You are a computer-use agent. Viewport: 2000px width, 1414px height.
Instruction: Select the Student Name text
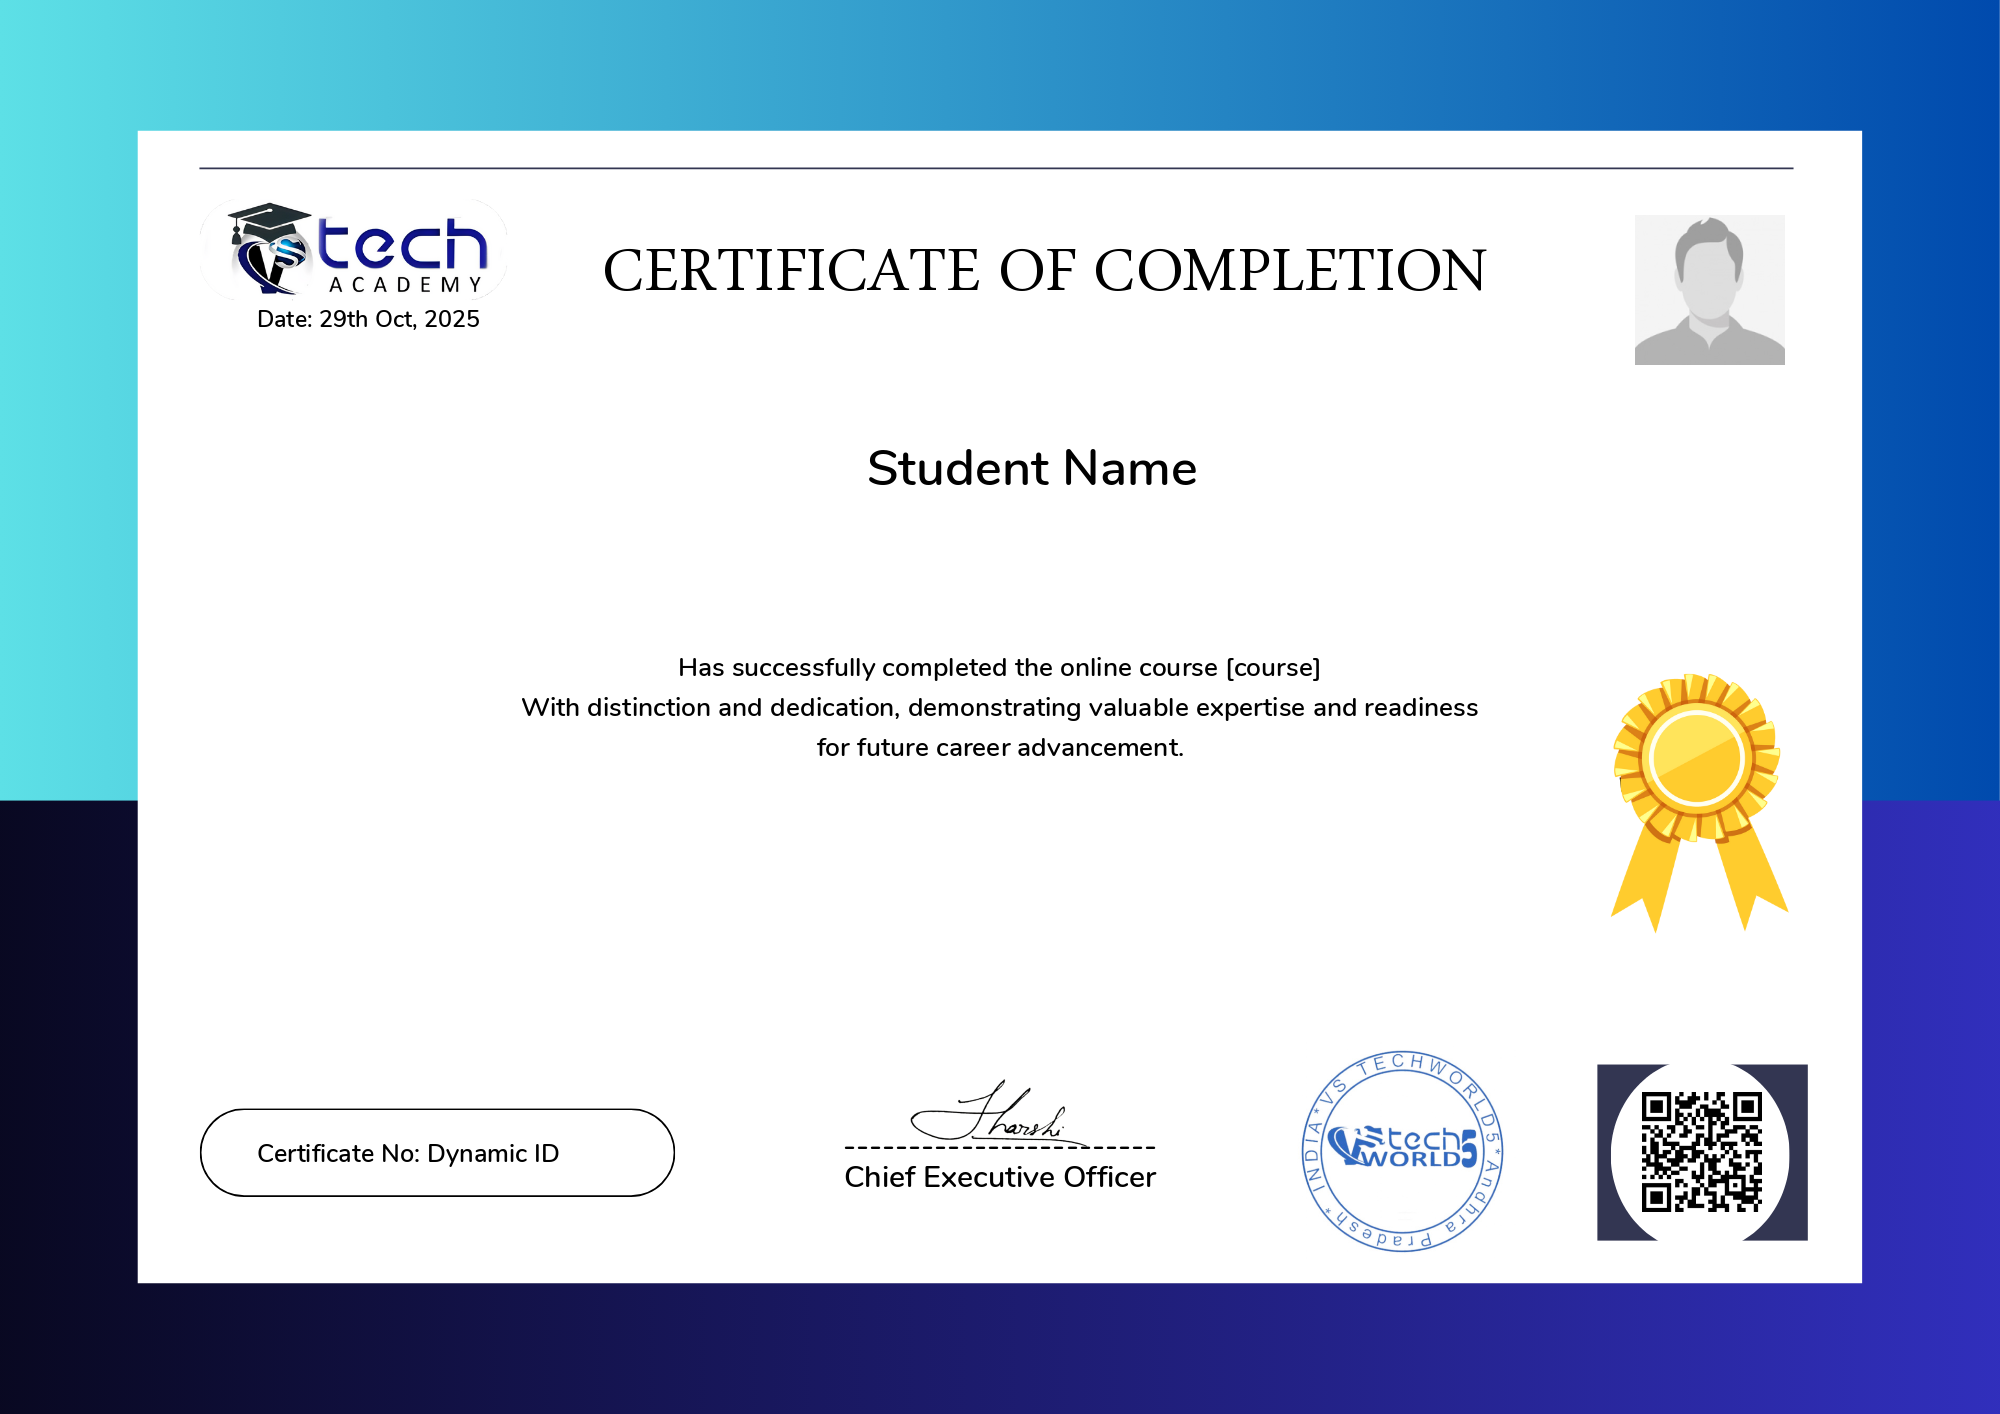click(x=1031, y=468)
